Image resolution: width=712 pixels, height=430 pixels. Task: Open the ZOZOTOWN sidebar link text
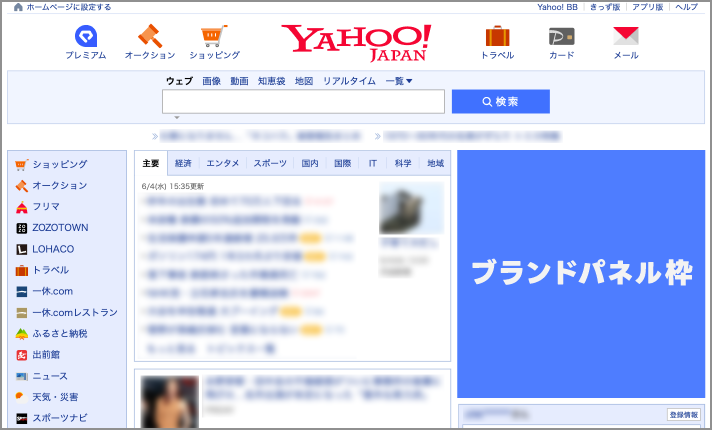click(x=60, y=228)
